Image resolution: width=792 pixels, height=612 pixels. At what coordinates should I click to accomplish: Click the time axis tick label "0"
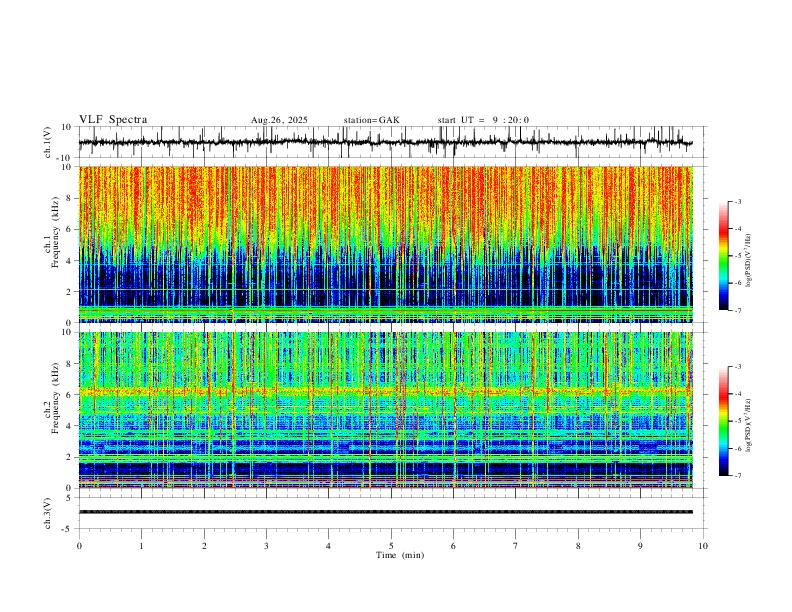point(79,546)
